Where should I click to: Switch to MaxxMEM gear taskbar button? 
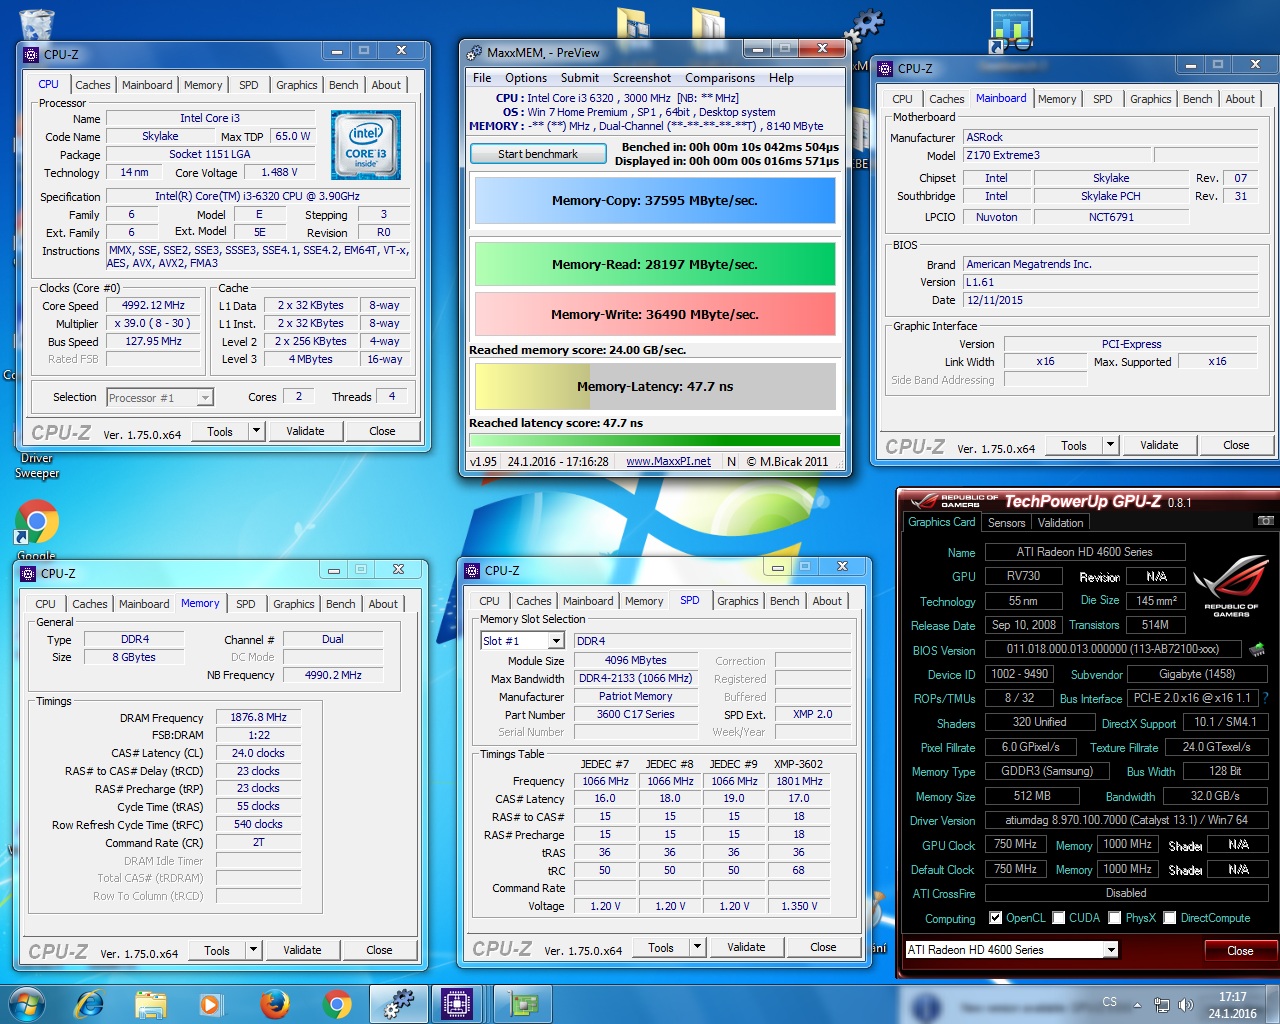click(x=399, y=1004)
